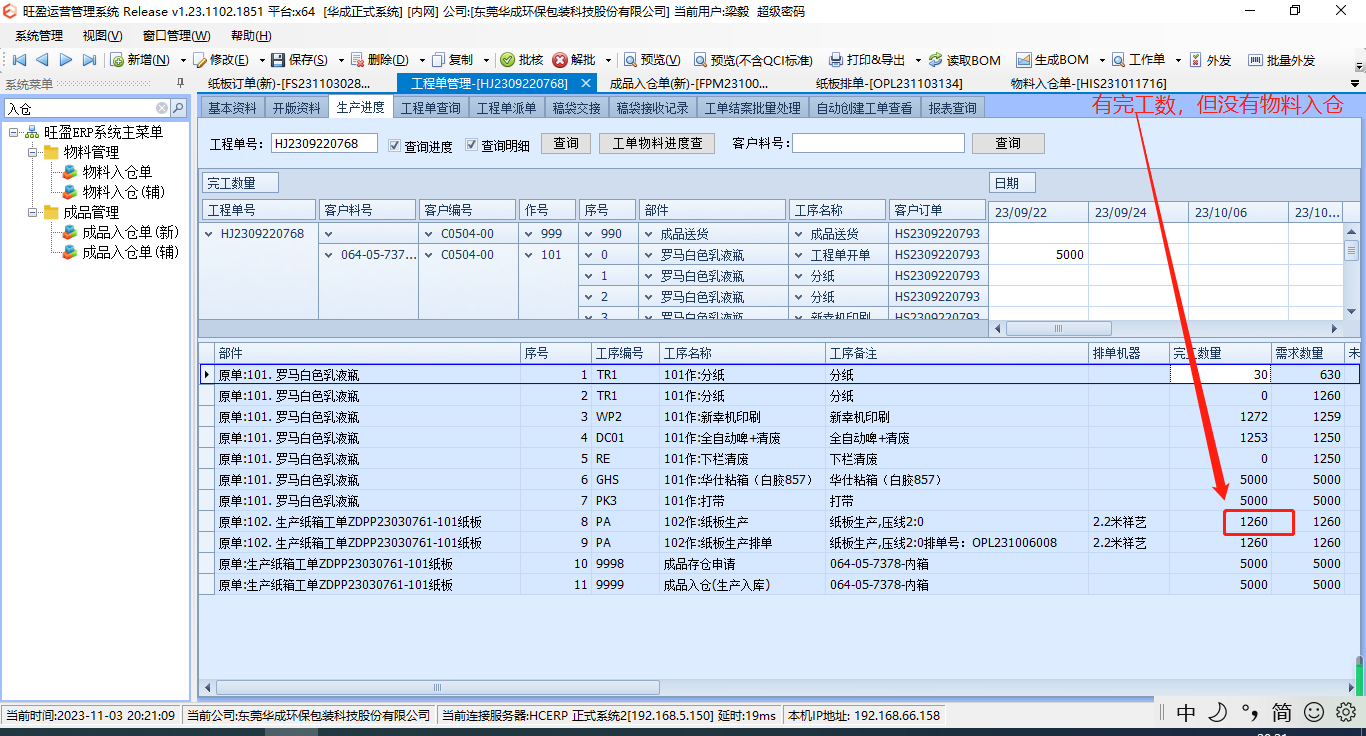This screenshot has width=1366, height=736.
Task: Collapse the 成品管理 tree folder
Action: (x=33, y=212)
